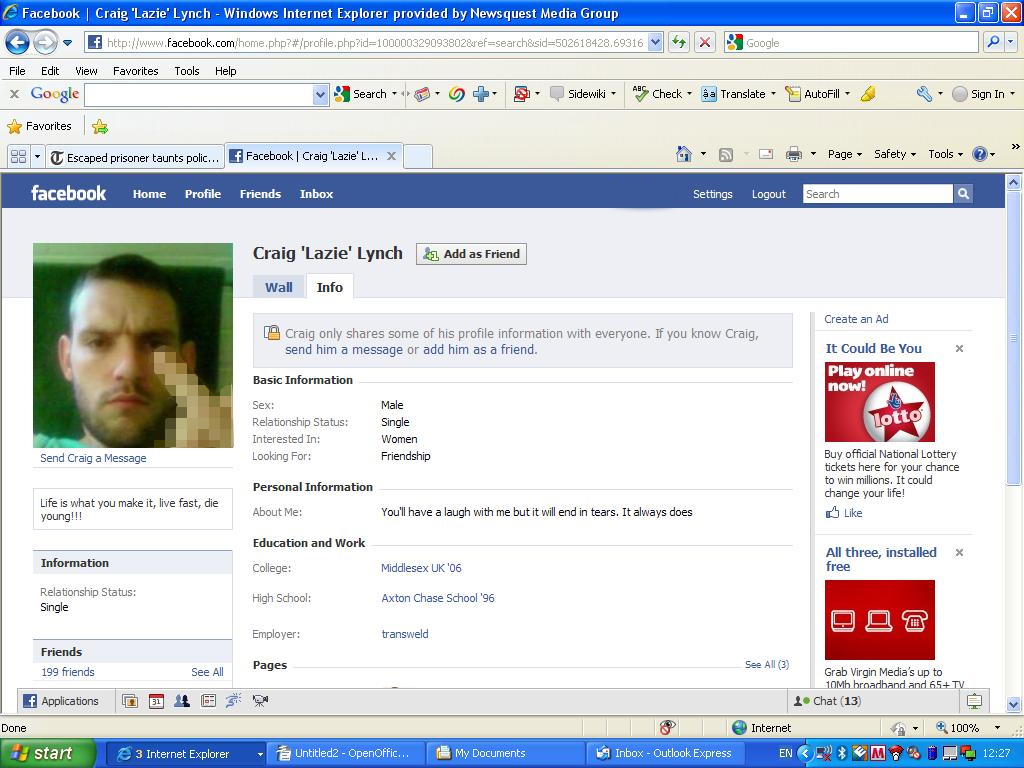The image size is (1024, 768).
Task: Click the pop-up blocker icon in Google toolbar
Action: click(x=521, y=94)
